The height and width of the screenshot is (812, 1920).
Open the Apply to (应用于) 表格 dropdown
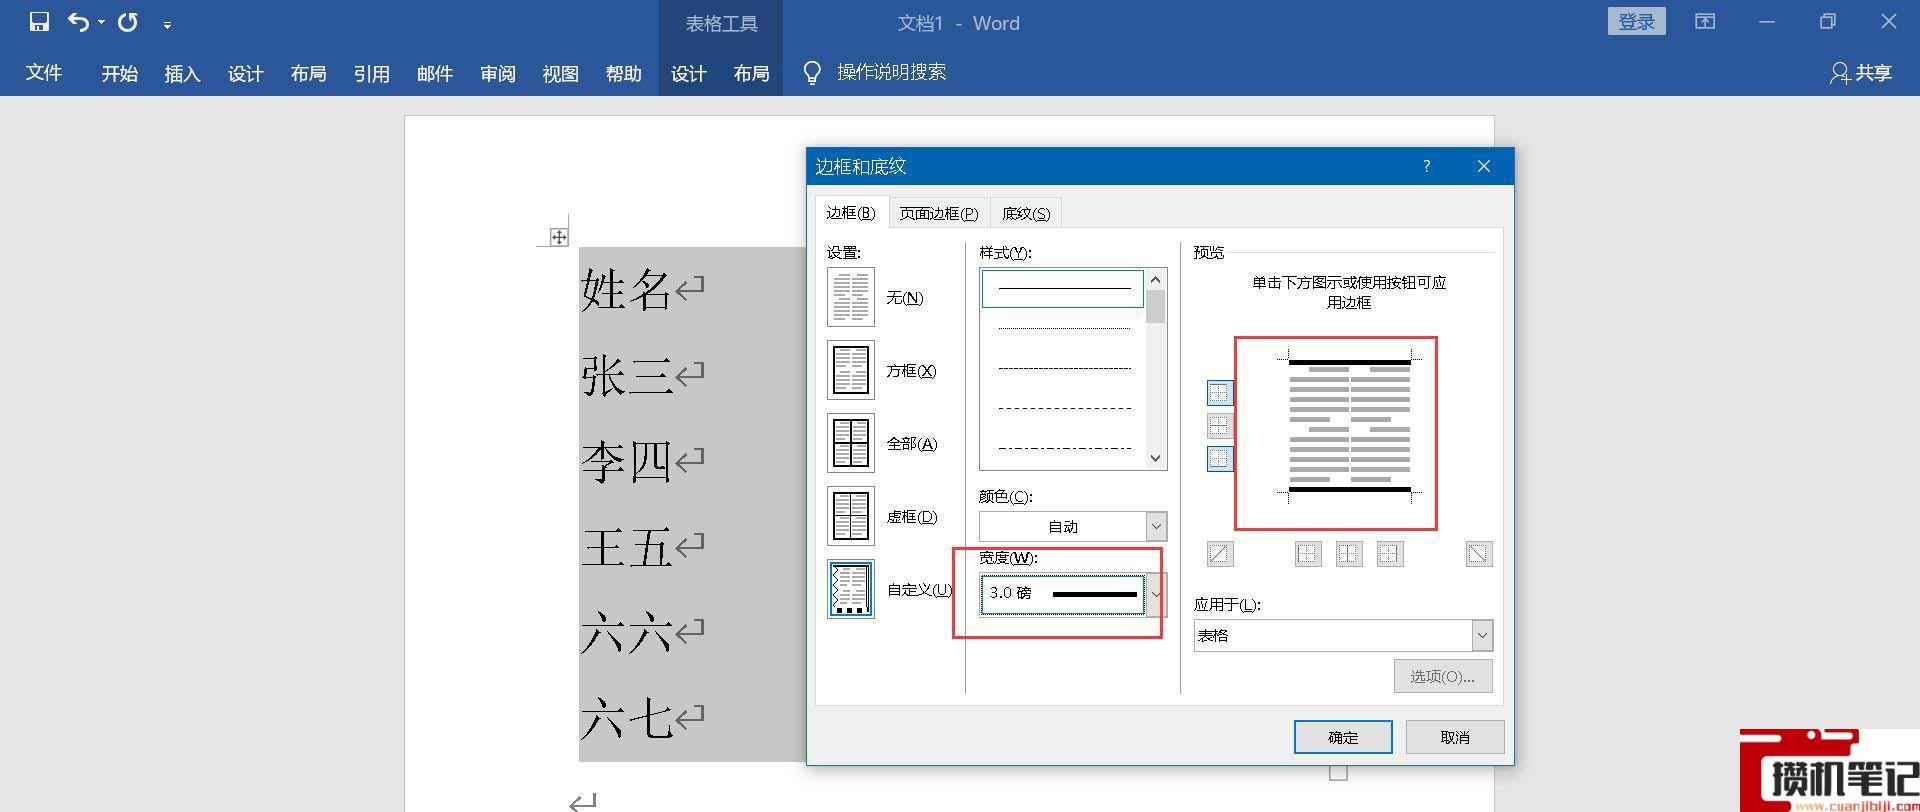(1343, 635)
